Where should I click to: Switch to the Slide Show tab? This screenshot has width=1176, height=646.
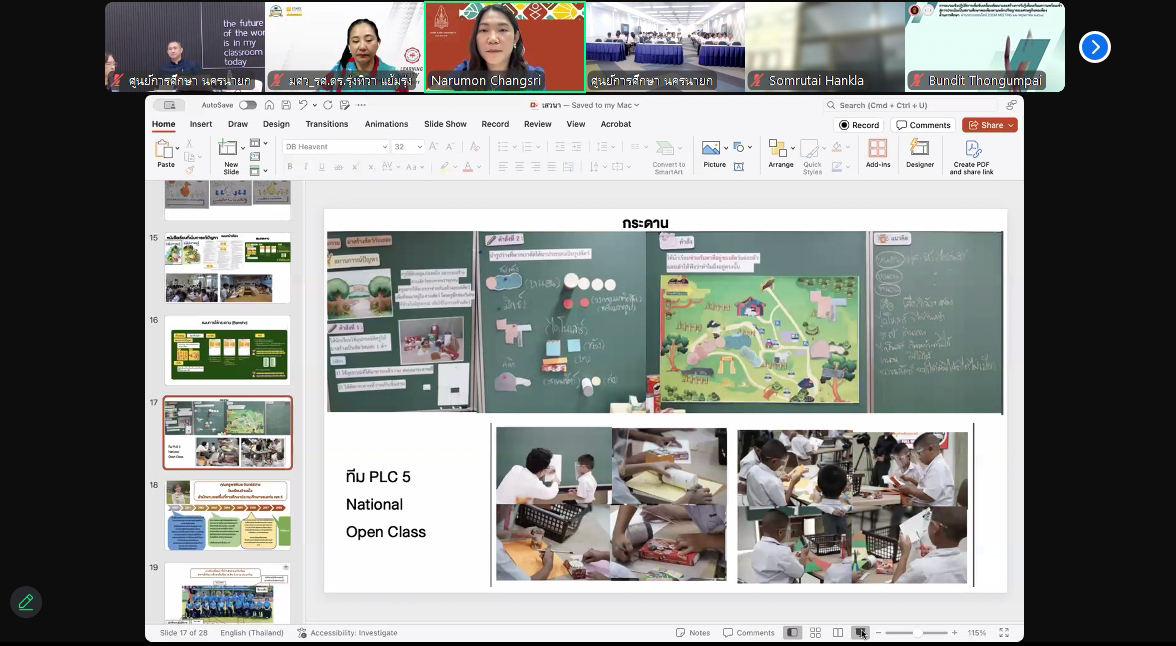click(x=445, y=124)
